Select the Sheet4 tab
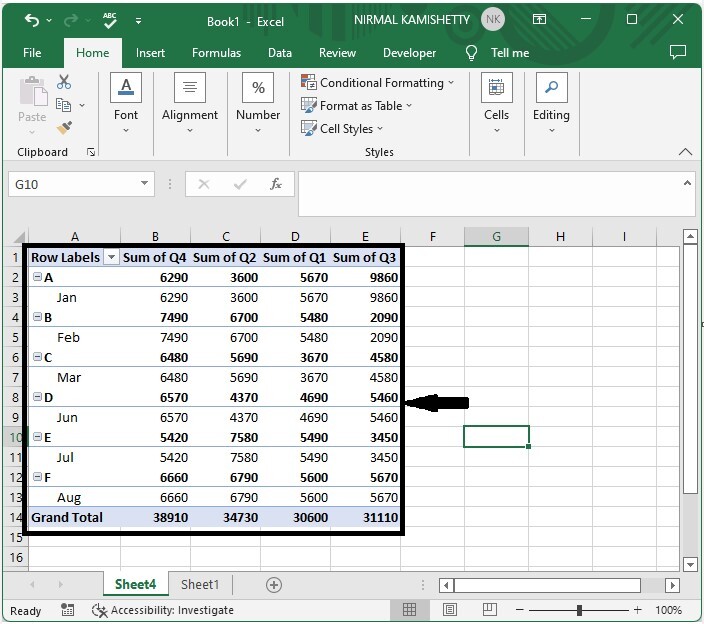 point(135,584)
